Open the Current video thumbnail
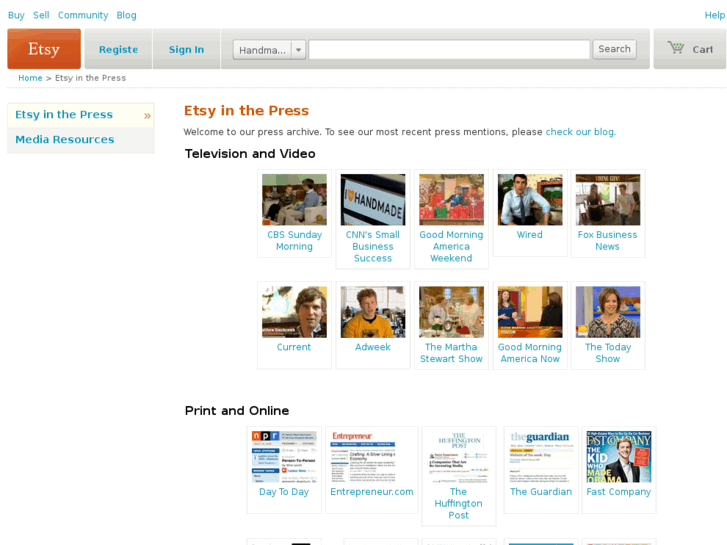 coord(294,312)
